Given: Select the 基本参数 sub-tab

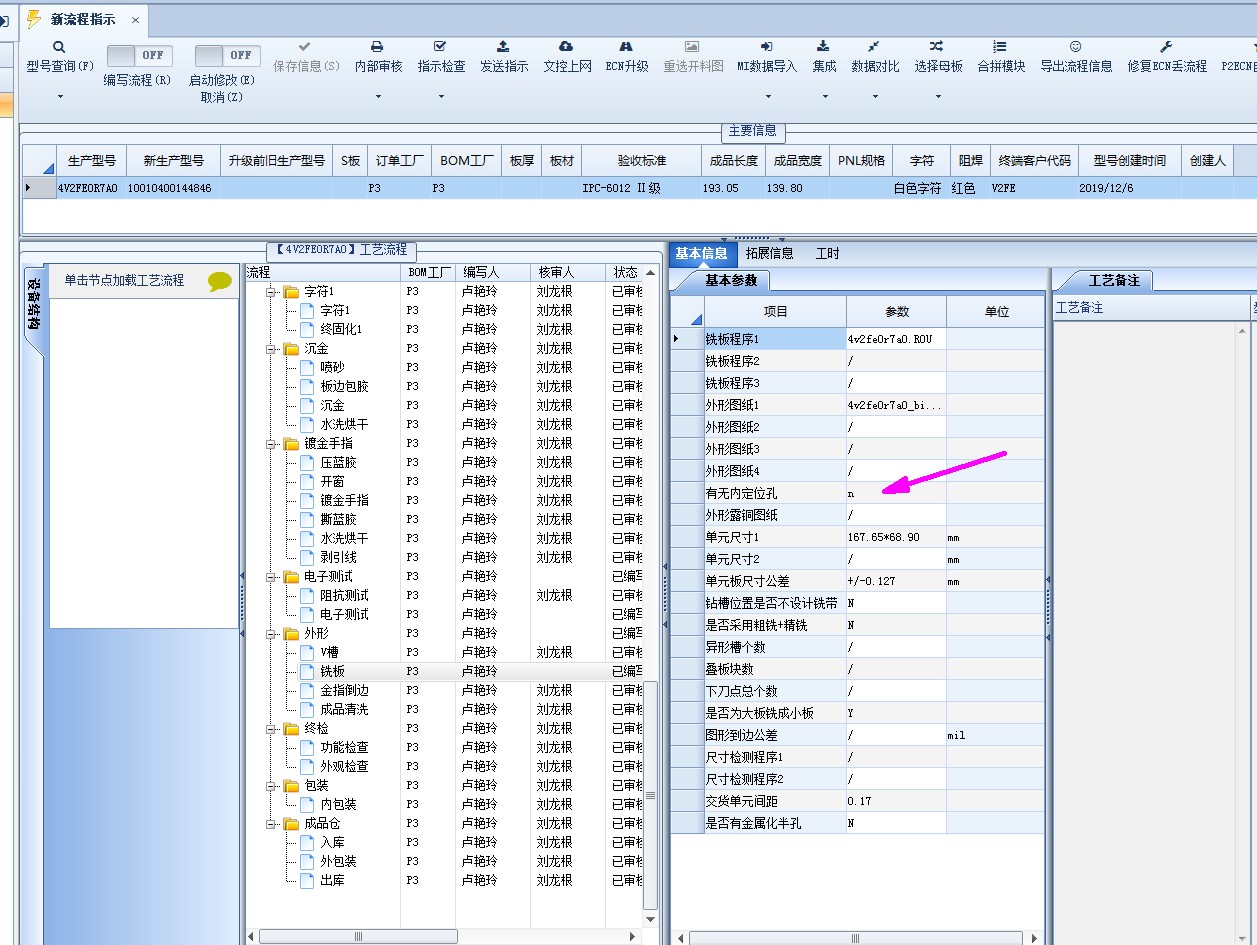Looking at the screenshot, I should (x=732, y=280).
